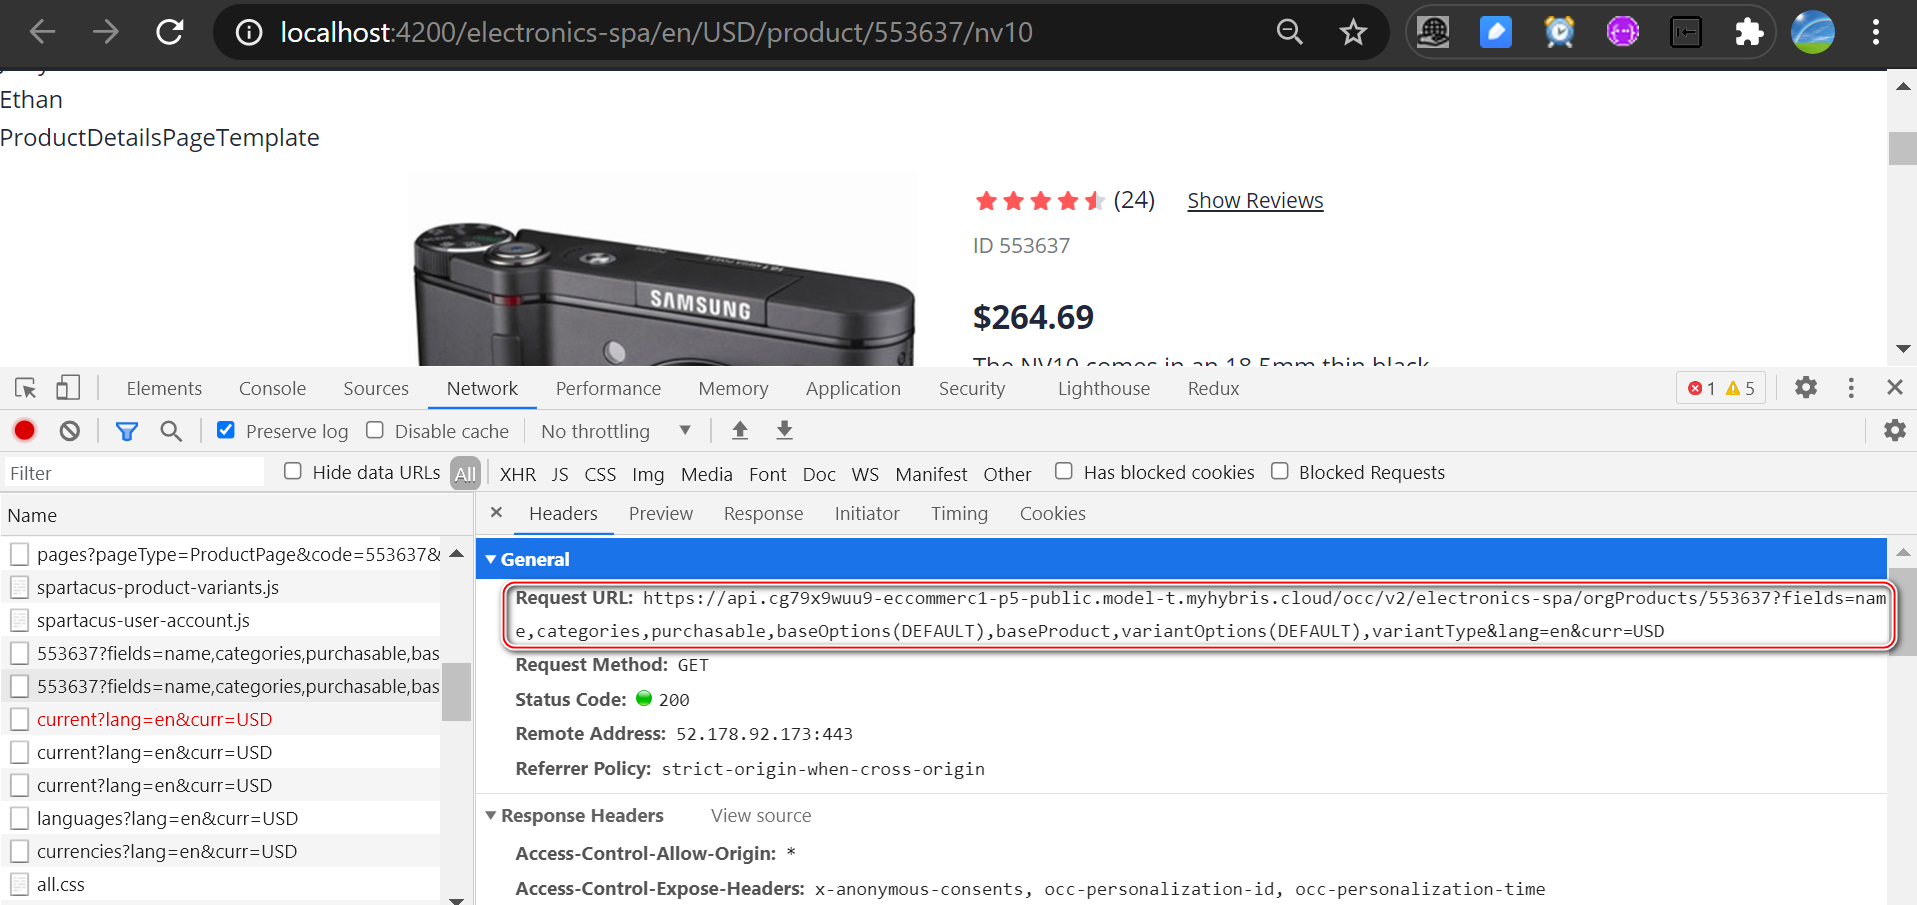
Task: Go forward in browser history
Action: point(106,32)
